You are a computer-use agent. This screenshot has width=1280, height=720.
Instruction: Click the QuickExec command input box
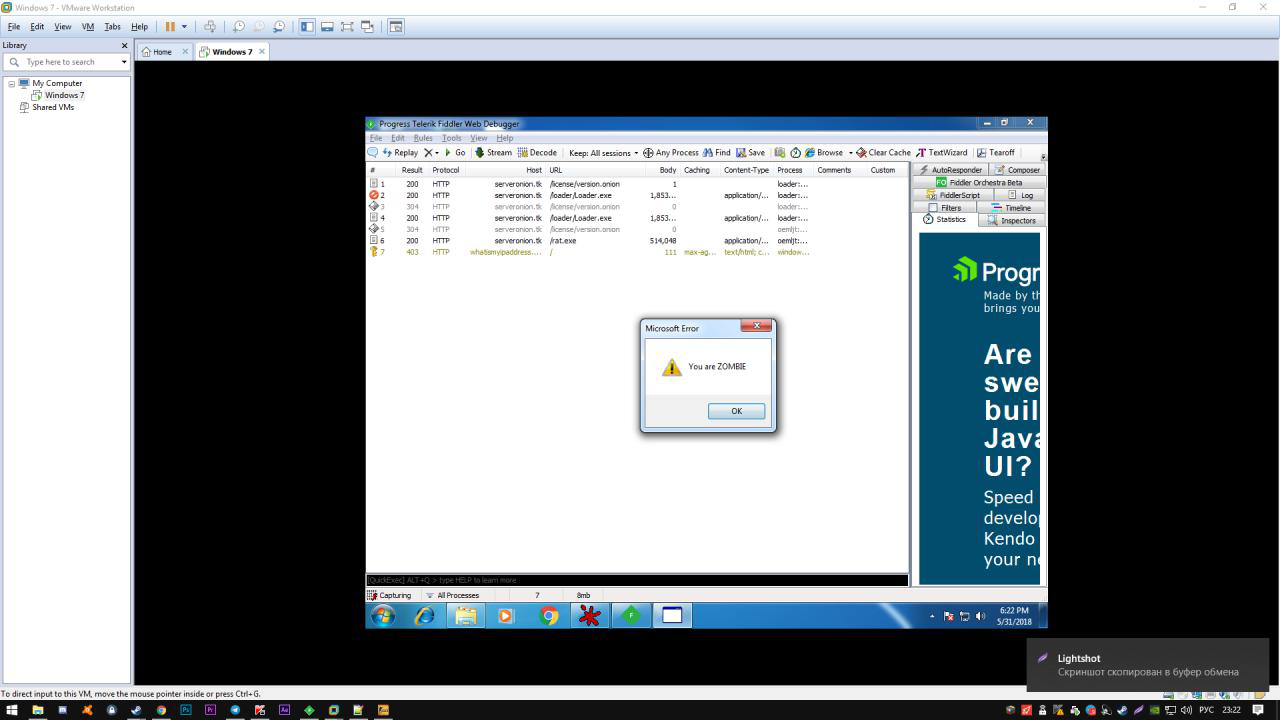tap(636, 580)
